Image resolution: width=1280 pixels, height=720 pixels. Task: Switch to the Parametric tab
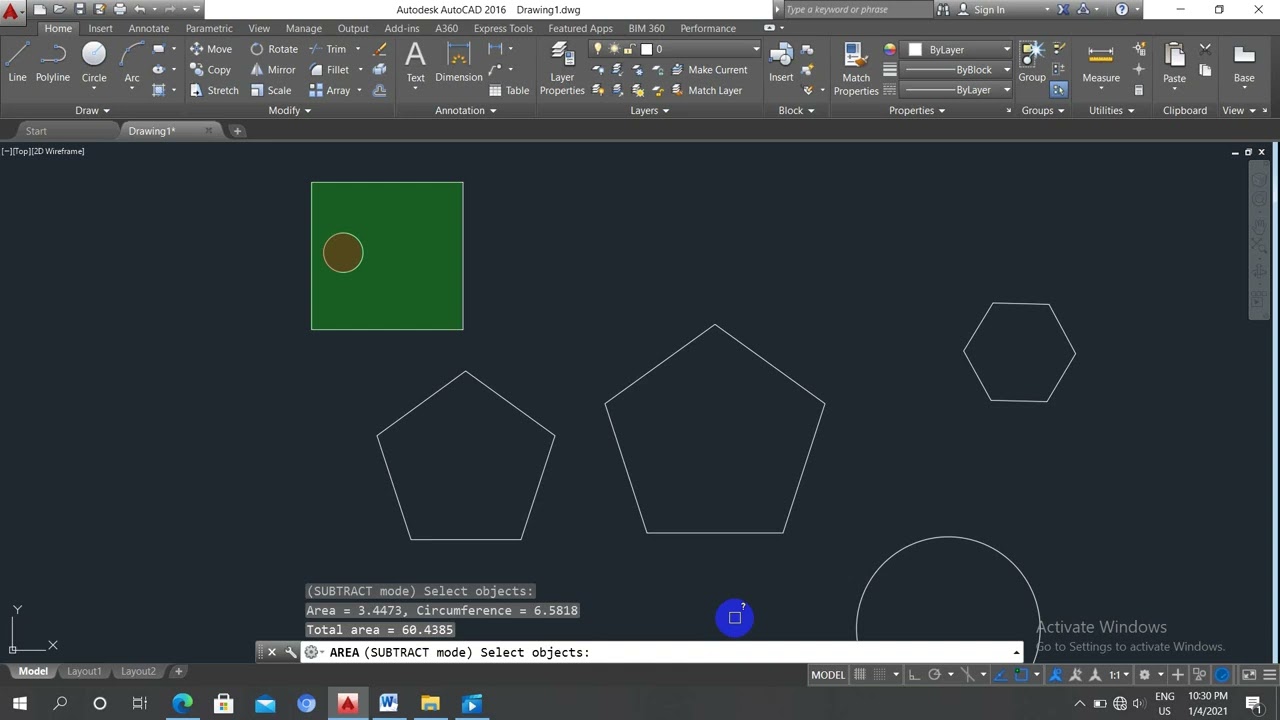coord(209,28)
